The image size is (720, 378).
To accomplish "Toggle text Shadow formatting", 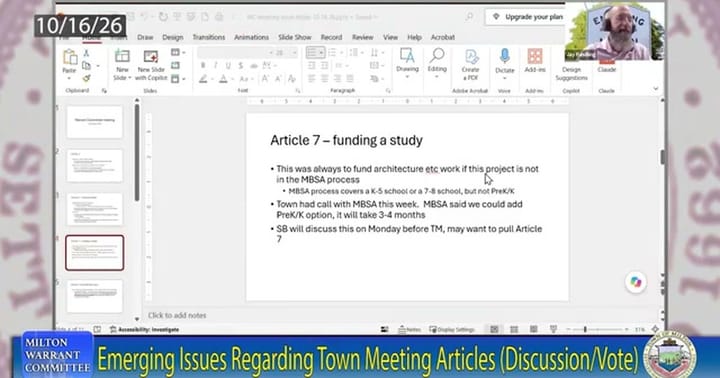I will click(241, 66).
